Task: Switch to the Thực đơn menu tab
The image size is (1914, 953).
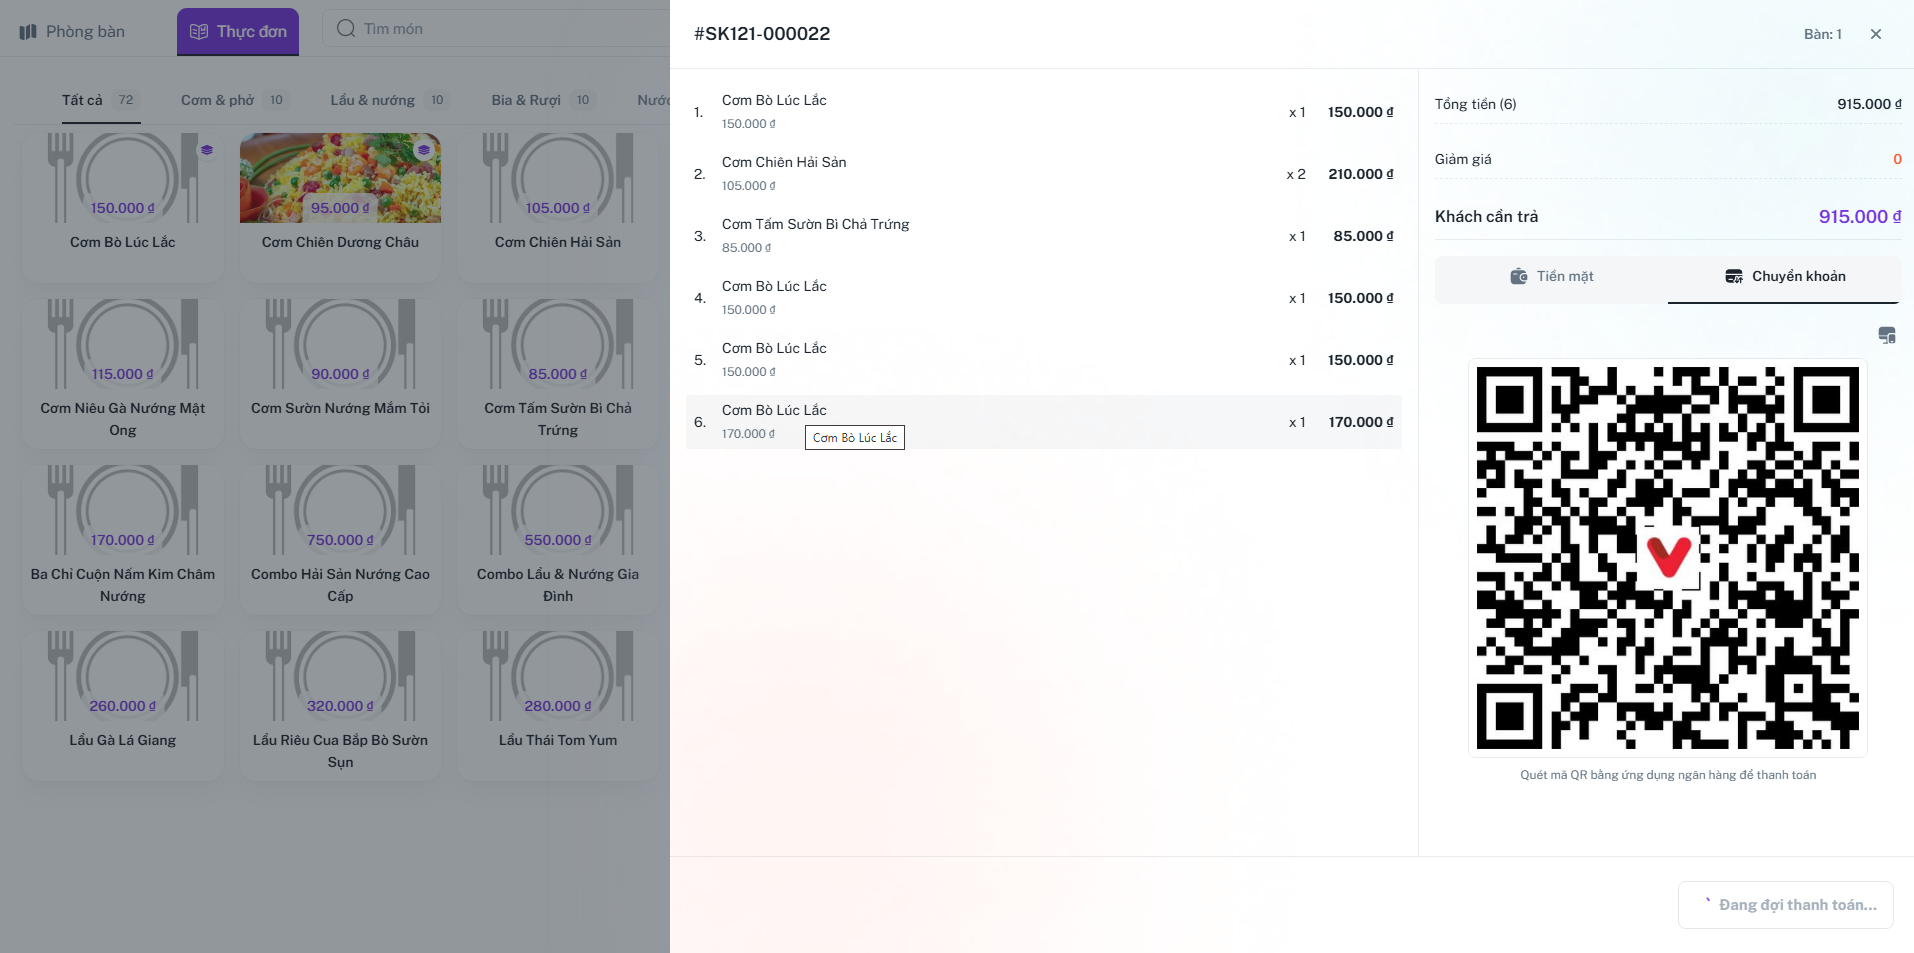Action: tap(238, 32)
